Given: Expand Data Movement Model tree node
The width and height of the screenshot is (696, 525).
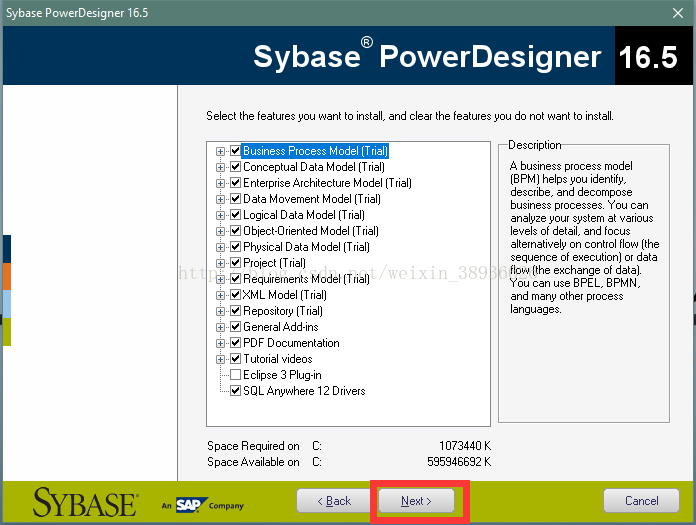Looking at the screenshot, I should (220, 199).
